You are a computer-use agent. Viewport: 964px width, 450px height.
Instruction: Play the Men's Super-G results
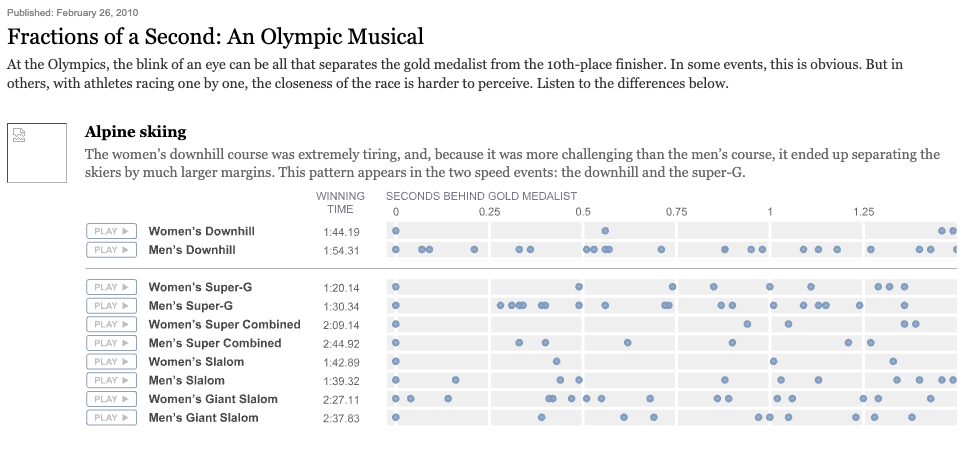click(111, 306)
